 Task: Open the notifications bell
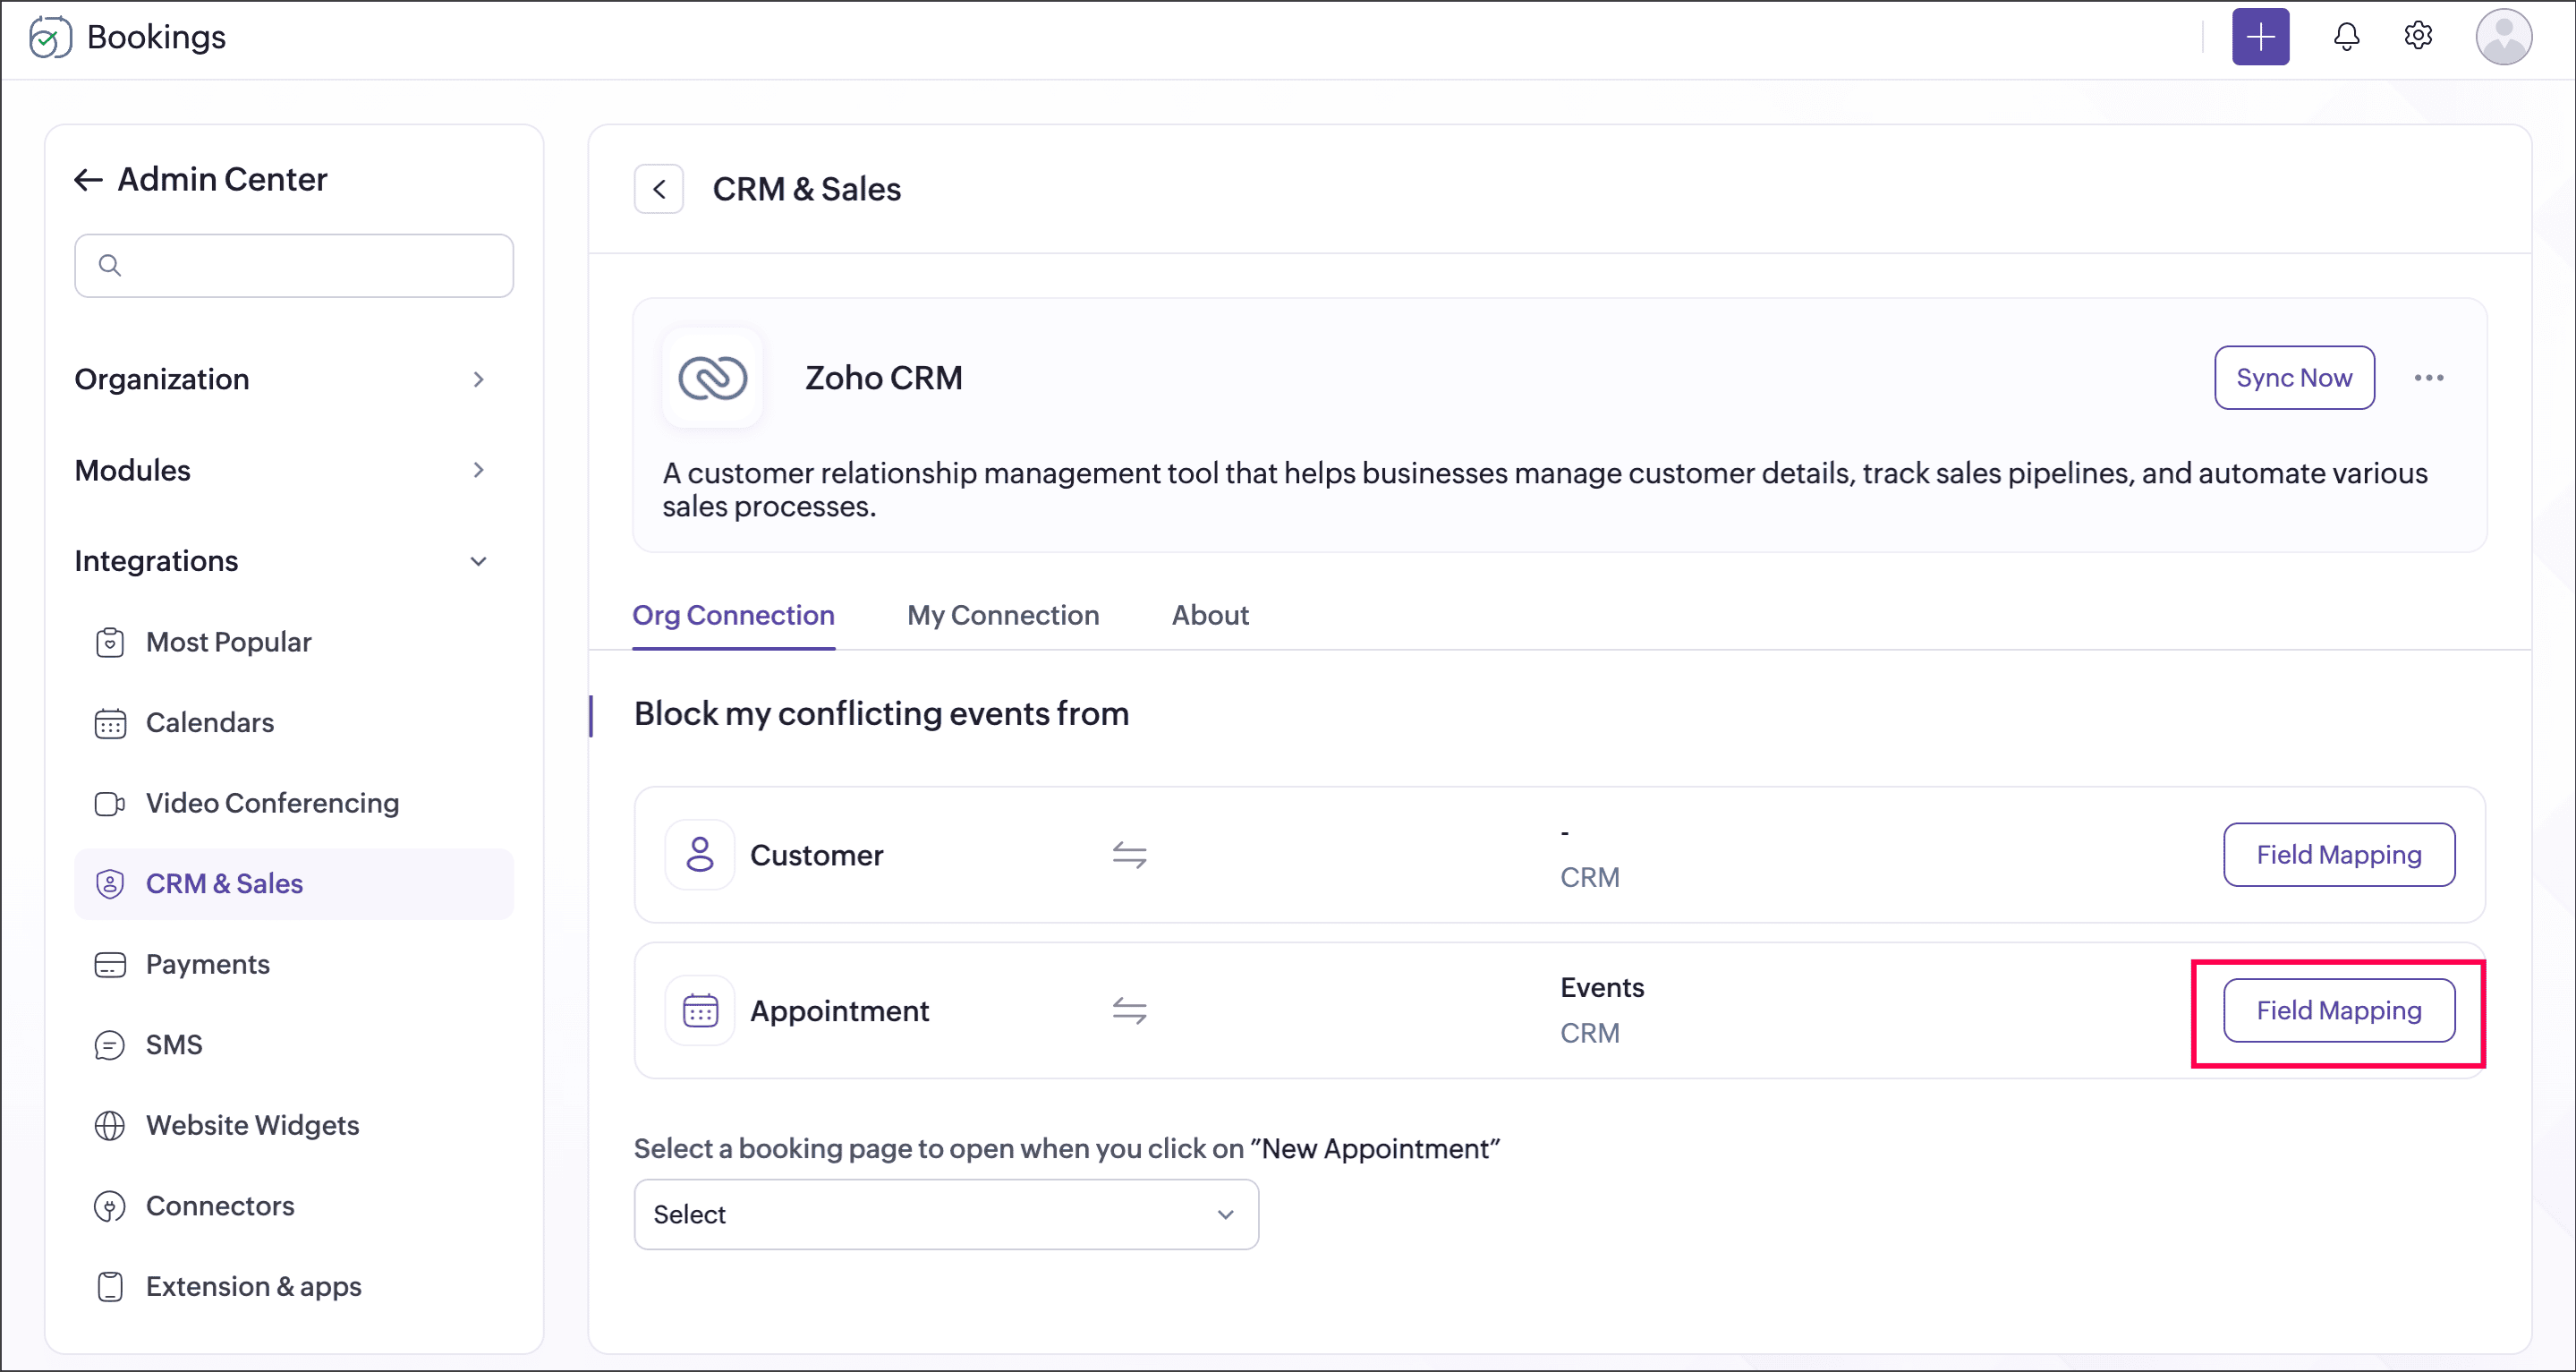pos(2346,37)
